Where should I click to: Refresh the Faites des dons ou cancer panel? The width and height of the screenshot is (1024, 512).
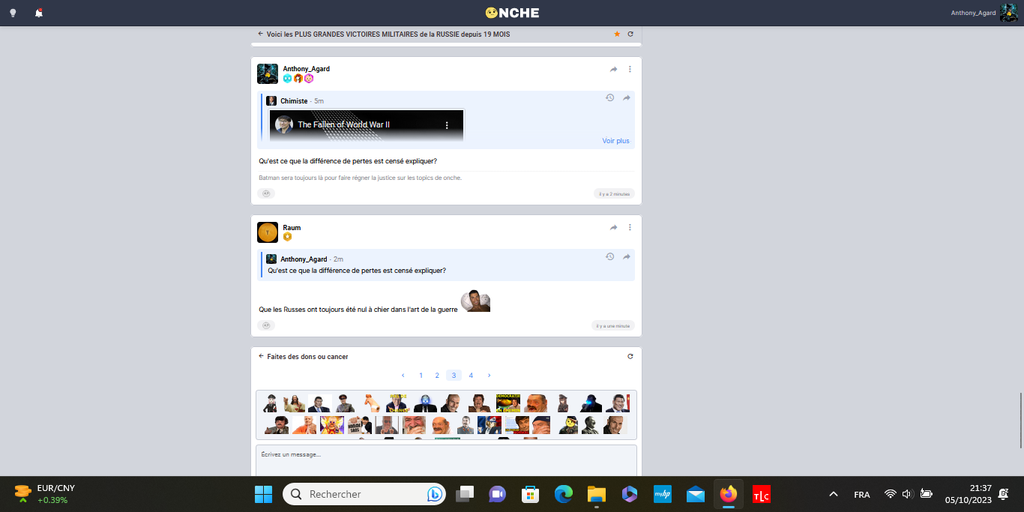[x=630, y=357]
